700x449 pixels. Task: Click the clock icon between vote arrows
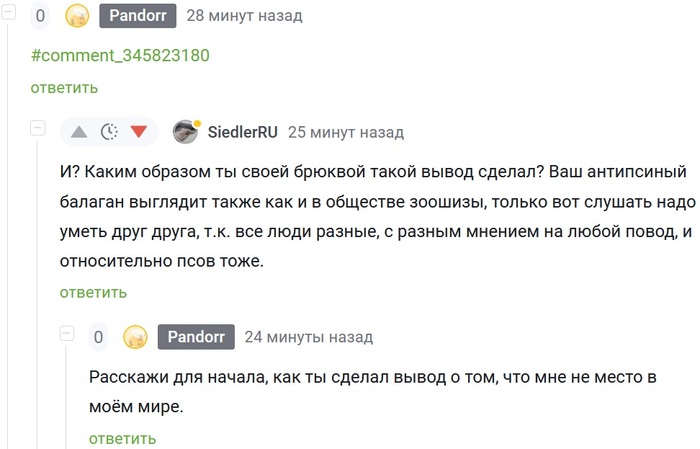point(109,132)
